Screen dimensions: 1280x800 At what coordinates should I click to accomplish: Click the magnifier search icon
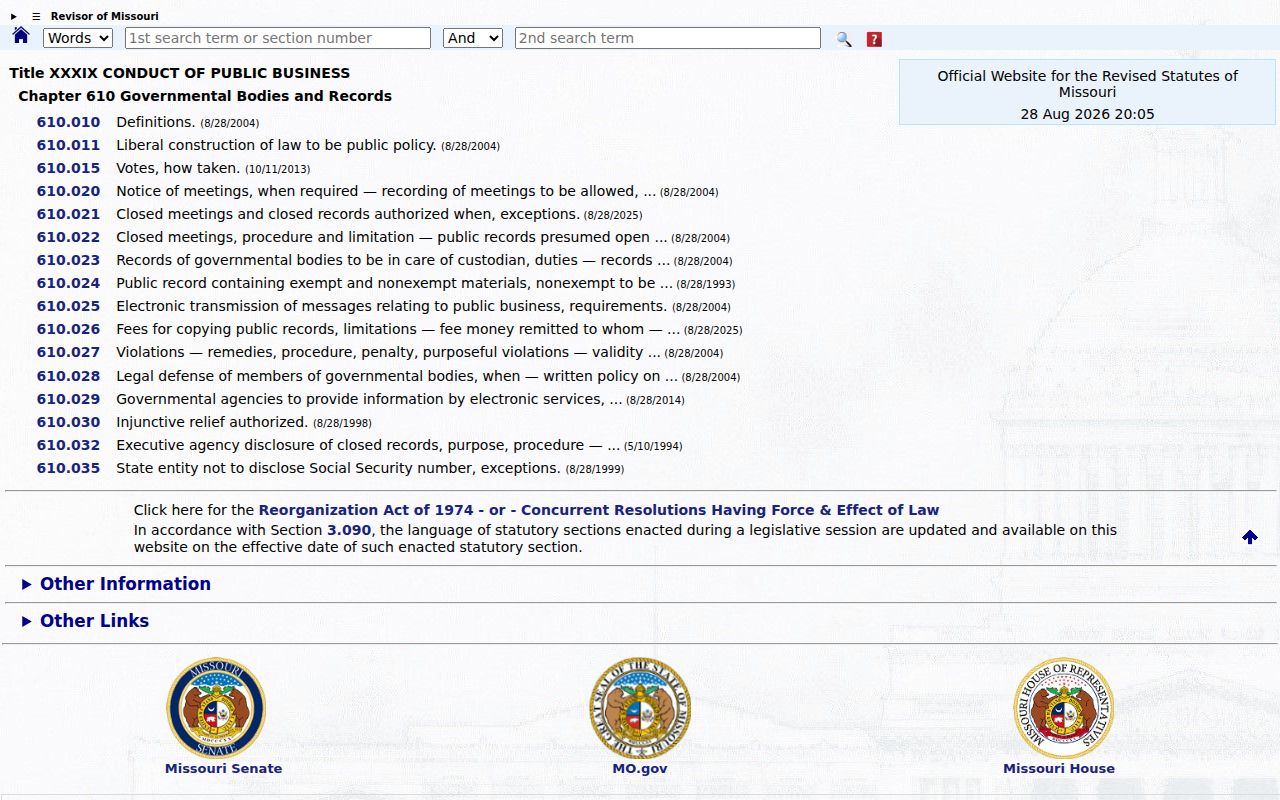pos(844,39)
